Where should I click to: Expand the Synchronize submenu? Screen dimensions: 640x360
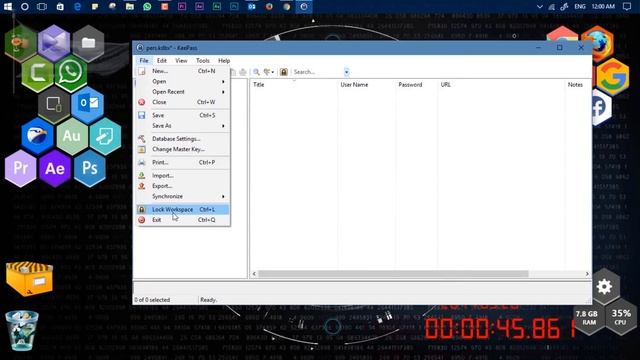tap(183, 196)
